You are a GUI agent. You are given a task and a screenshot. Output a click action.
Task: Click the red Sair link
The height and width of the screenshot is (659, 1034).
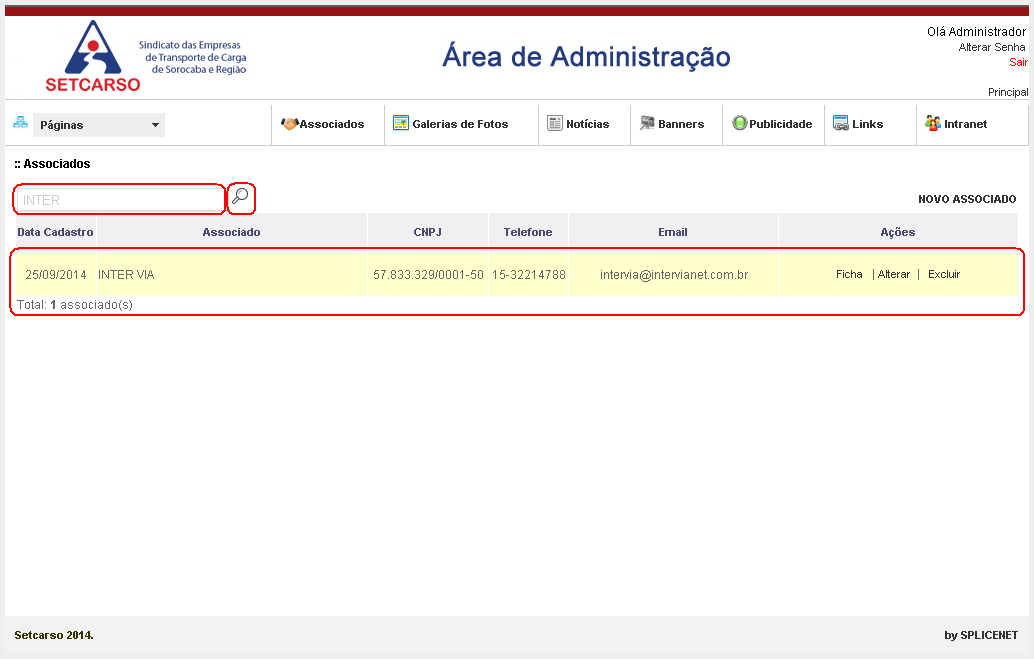(x=1018, y=62)
